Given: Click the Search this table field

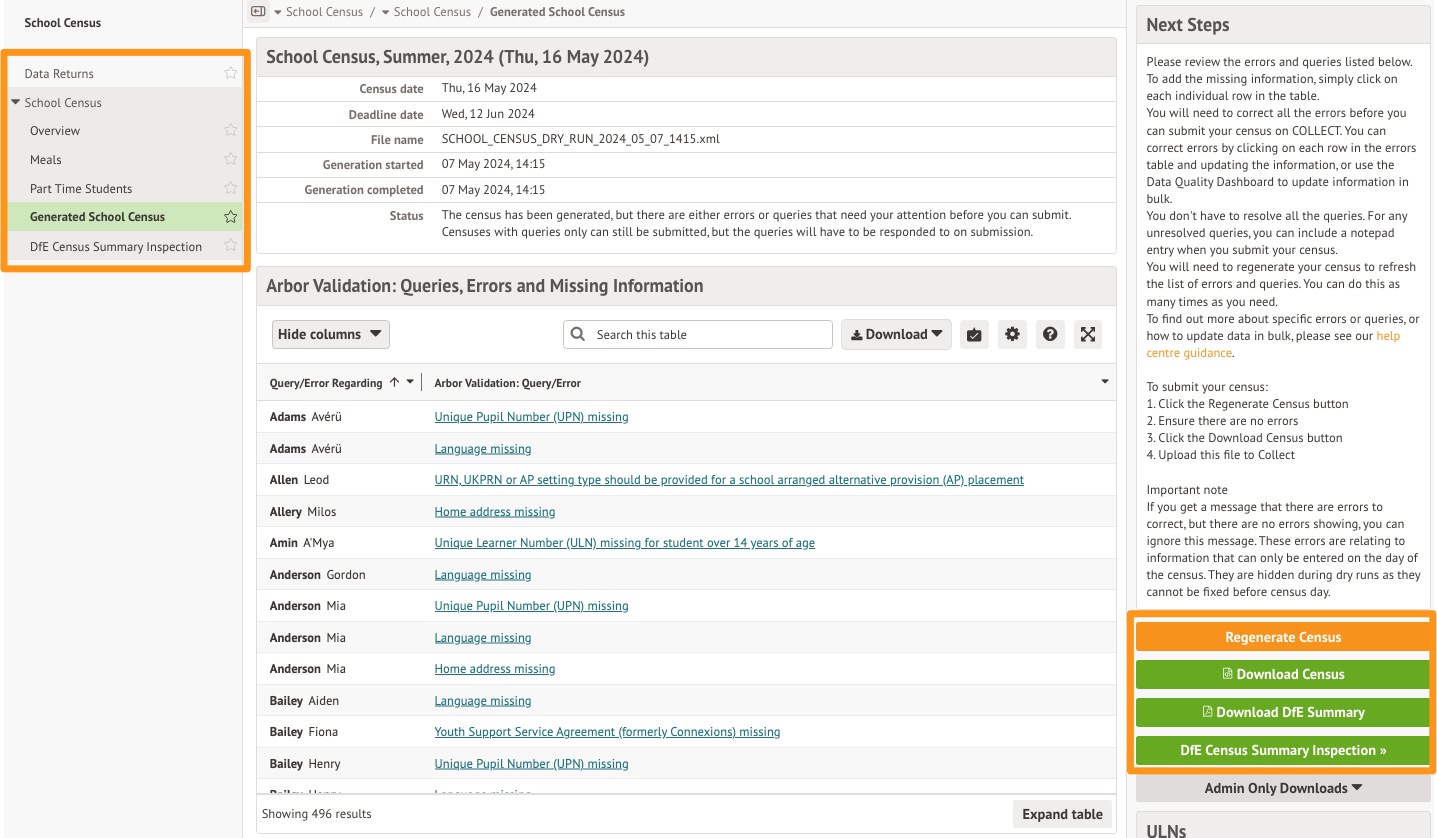Looking at the screenshot, I should click(x=708, y=335).
